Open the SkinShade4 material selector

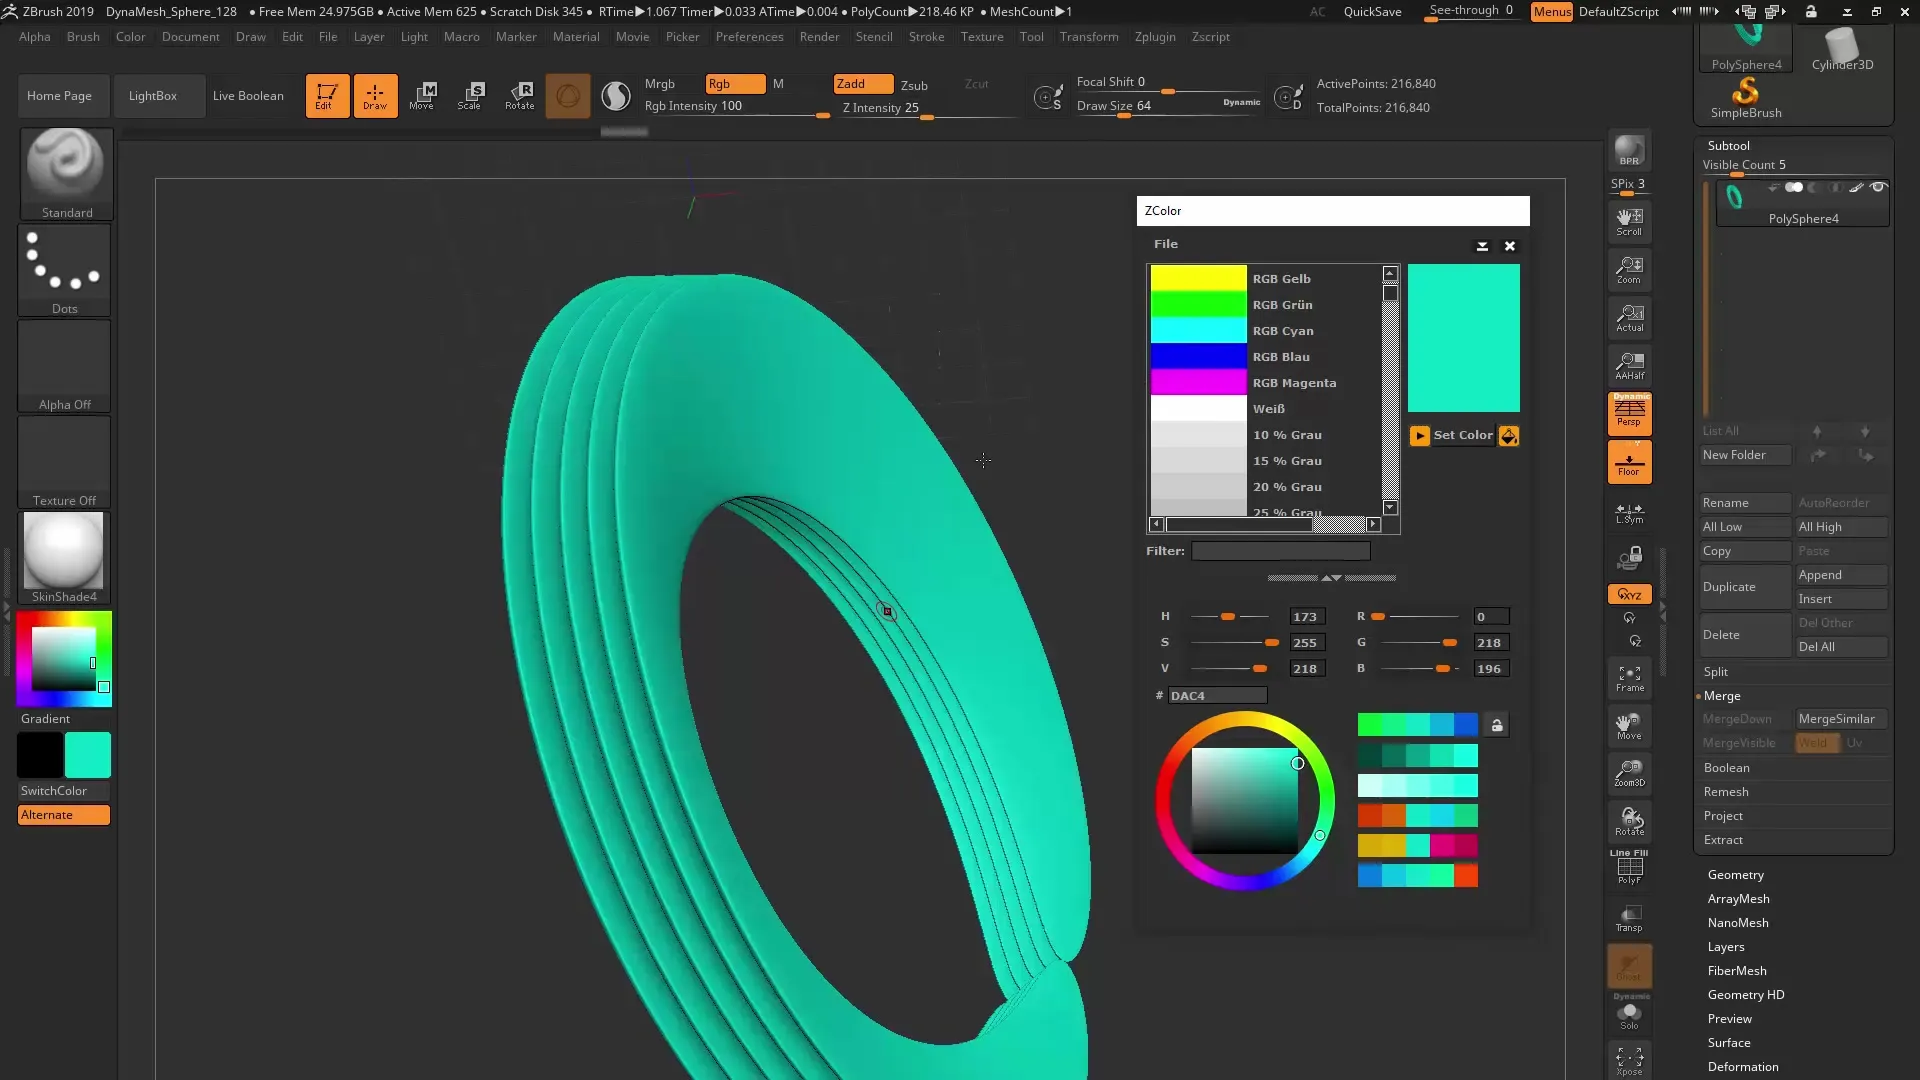tap(65, 558)
